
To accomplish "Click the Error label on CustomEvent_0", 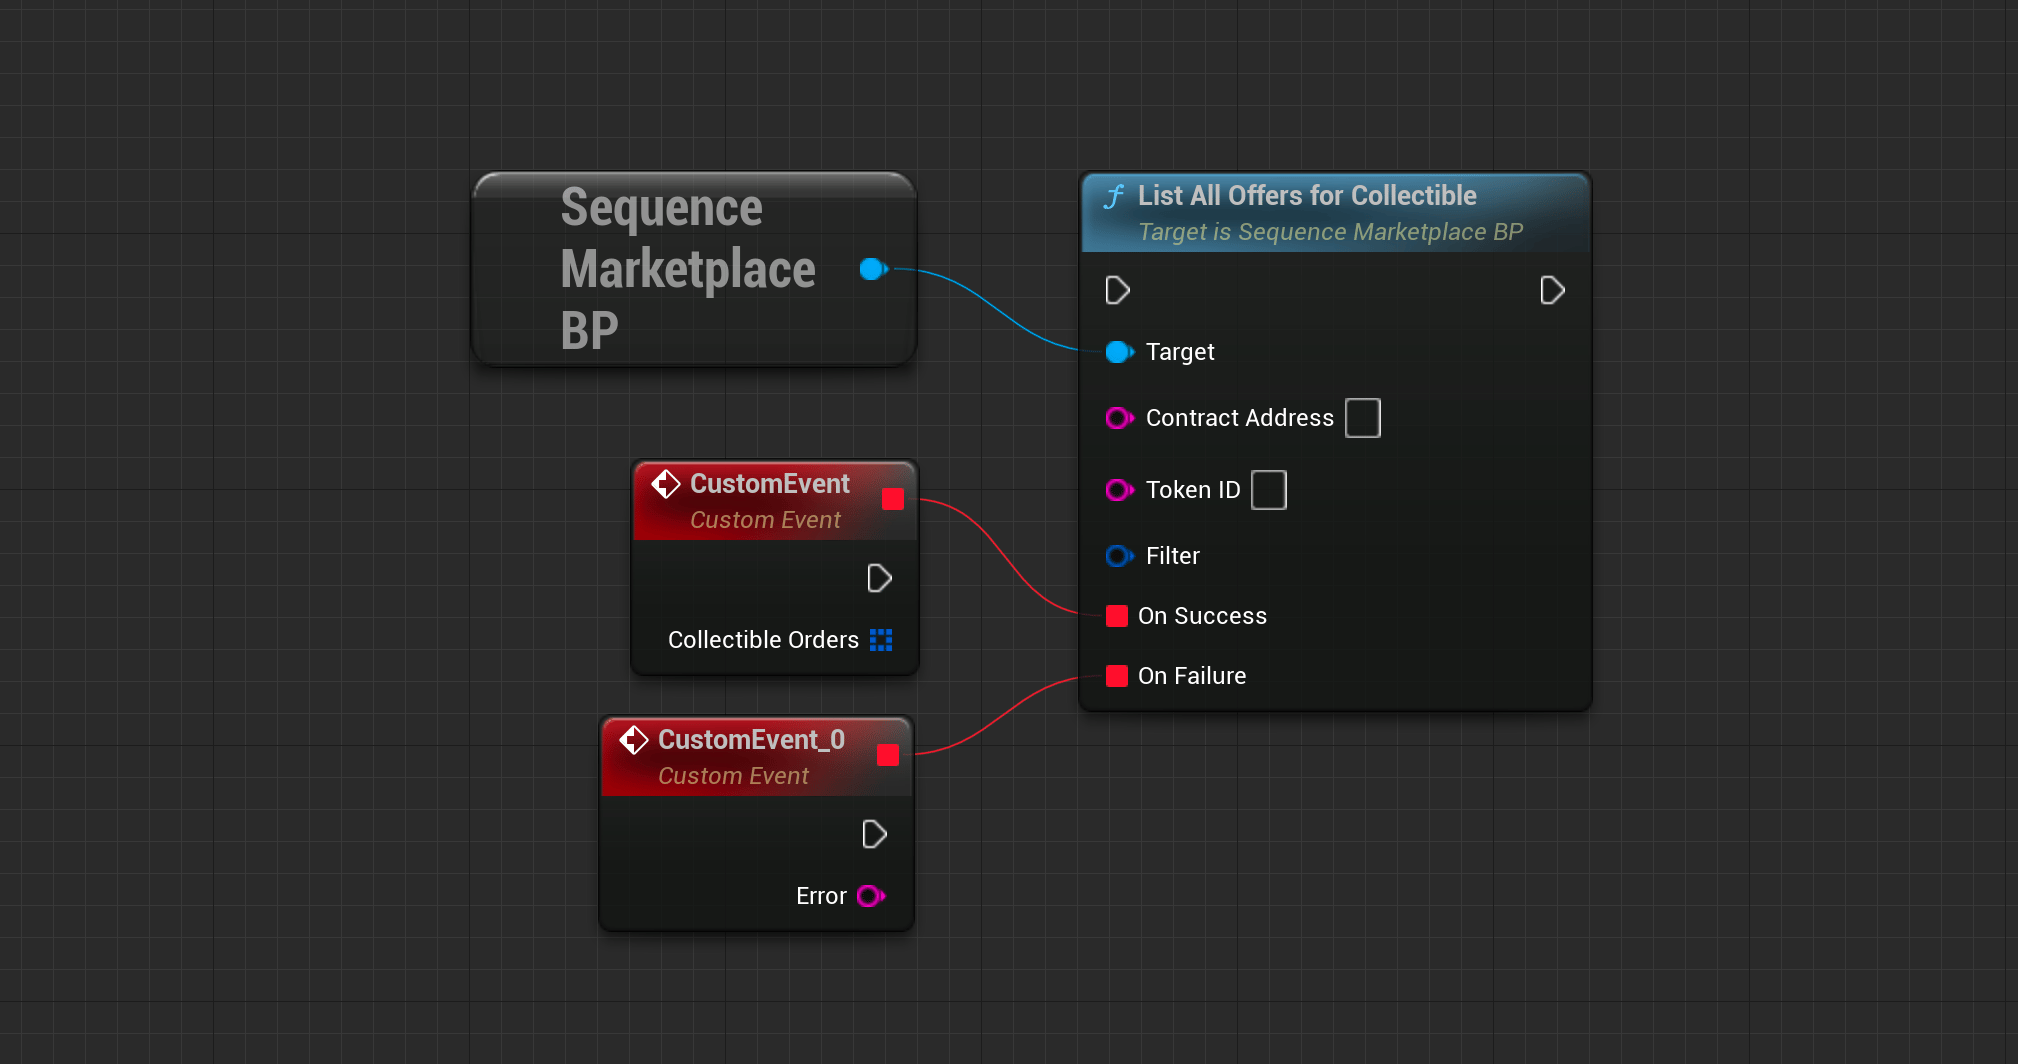I will click(821, 896).
